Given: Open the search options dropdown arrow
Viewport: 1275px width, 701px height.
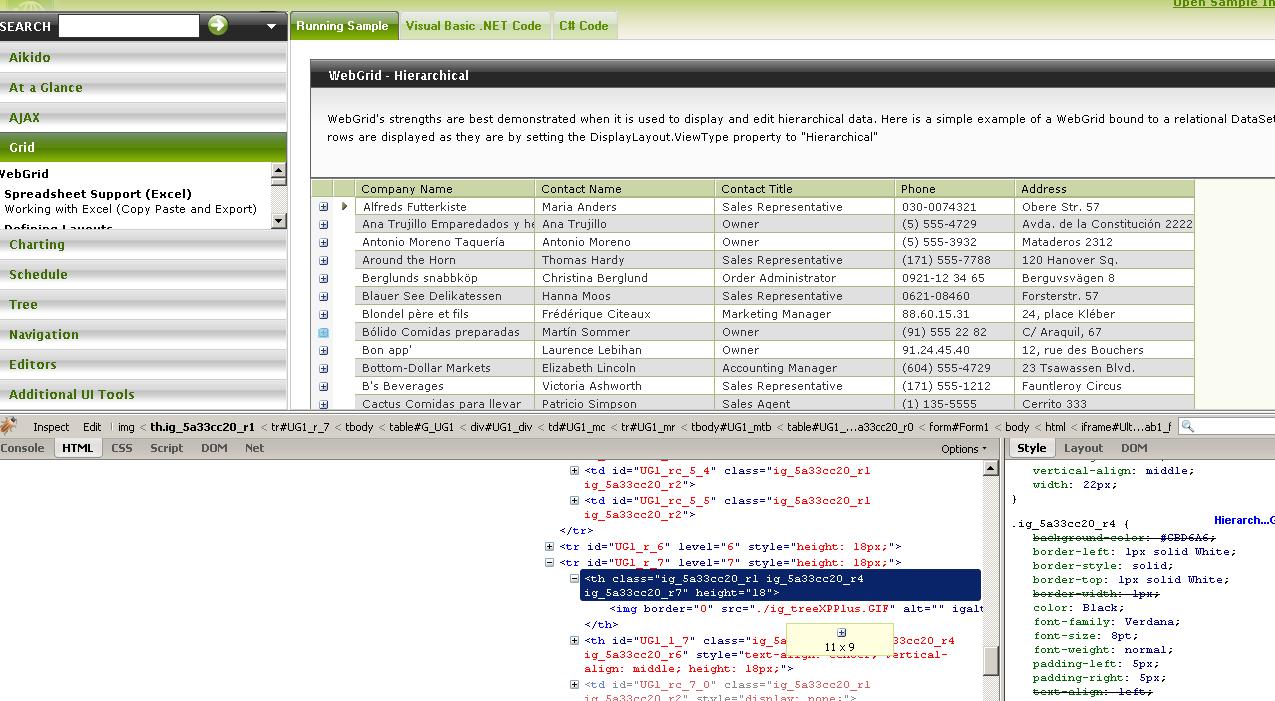Looking at the screenshot, I should (x=271, y=26).
